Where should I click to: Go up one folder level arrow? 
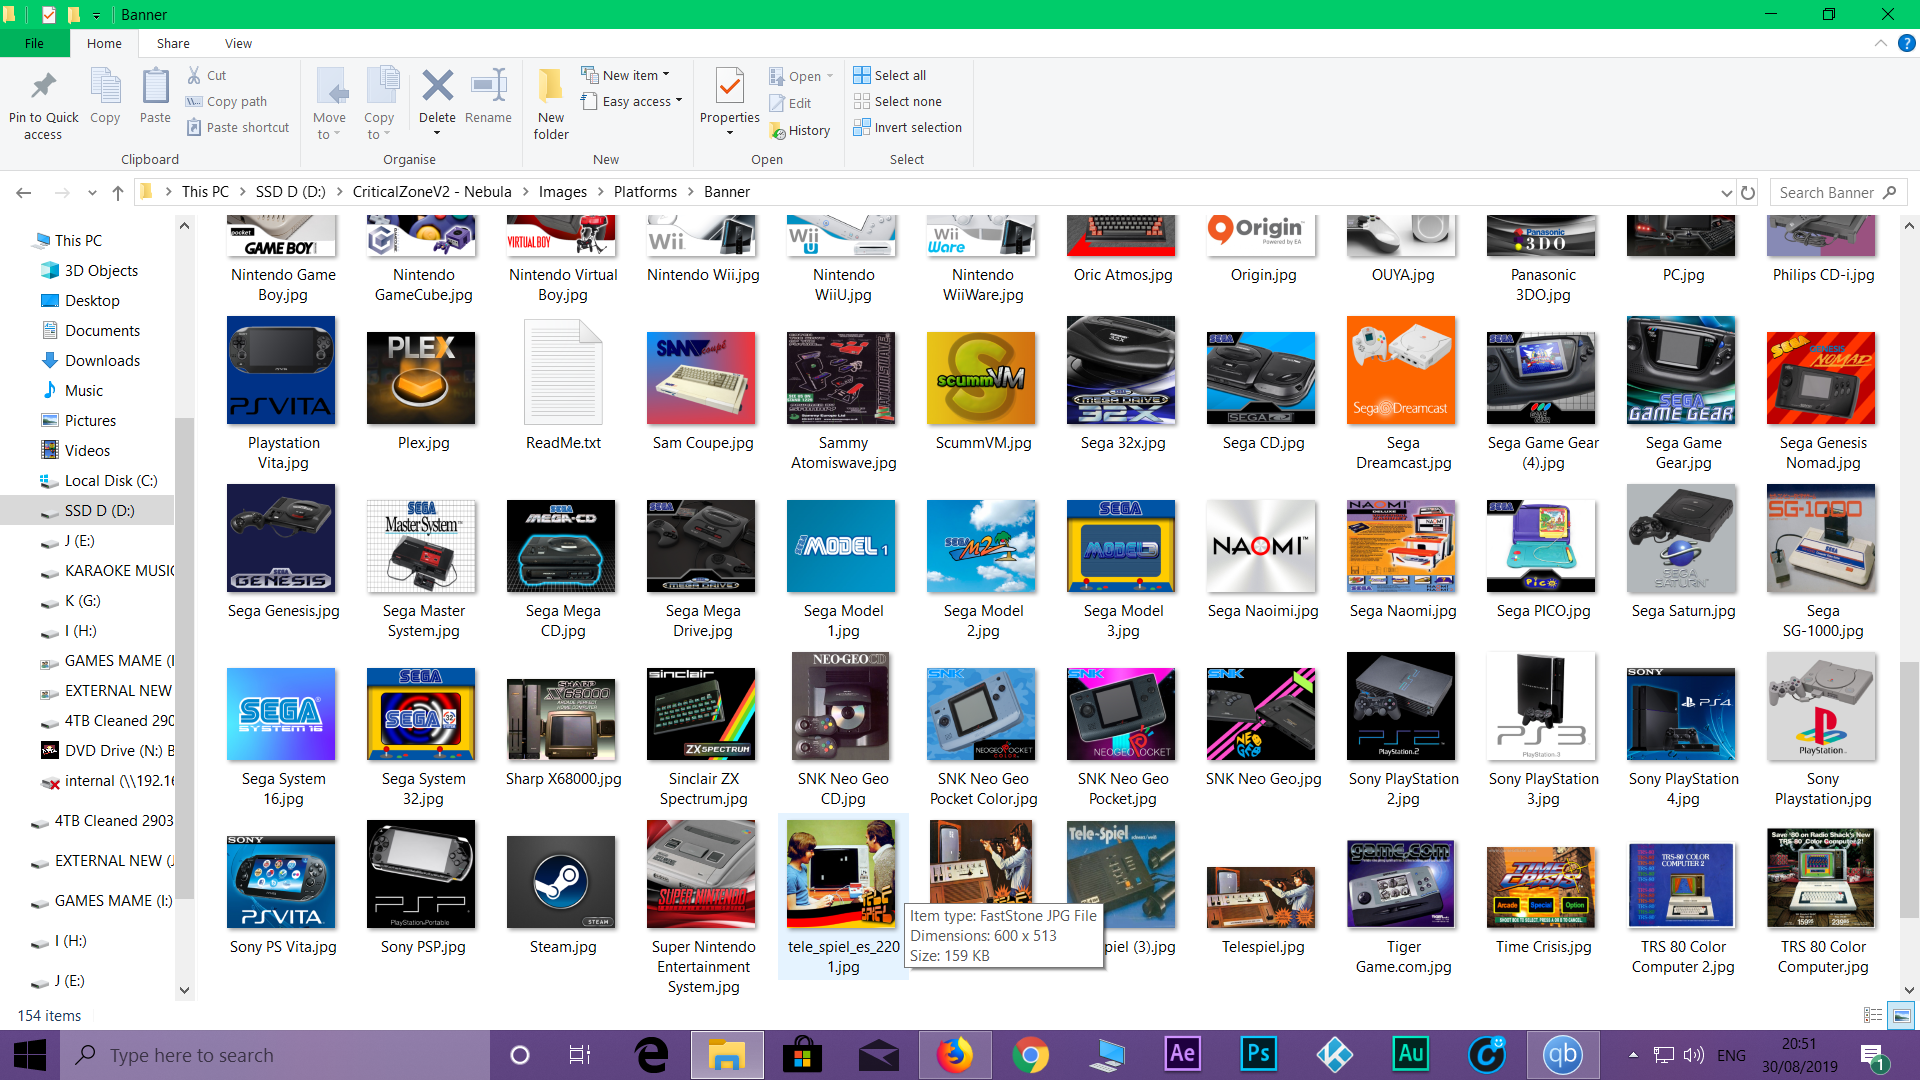tap(118, 192)
